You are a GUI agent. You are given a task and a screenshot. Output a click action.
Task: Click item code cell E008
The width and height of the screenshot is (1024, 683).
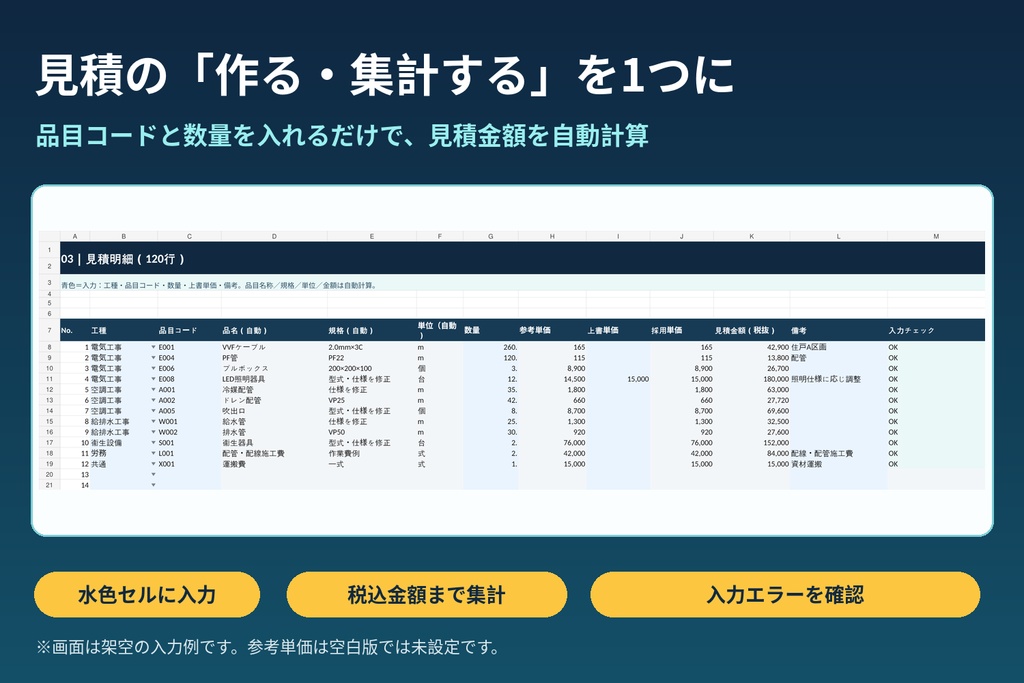pos(189,379)
